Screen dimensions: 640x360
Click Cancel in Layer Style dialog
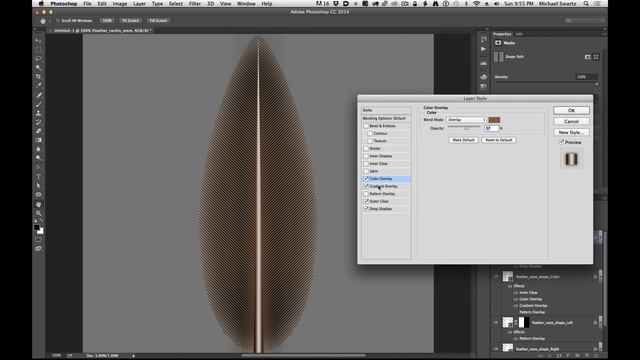571,121
